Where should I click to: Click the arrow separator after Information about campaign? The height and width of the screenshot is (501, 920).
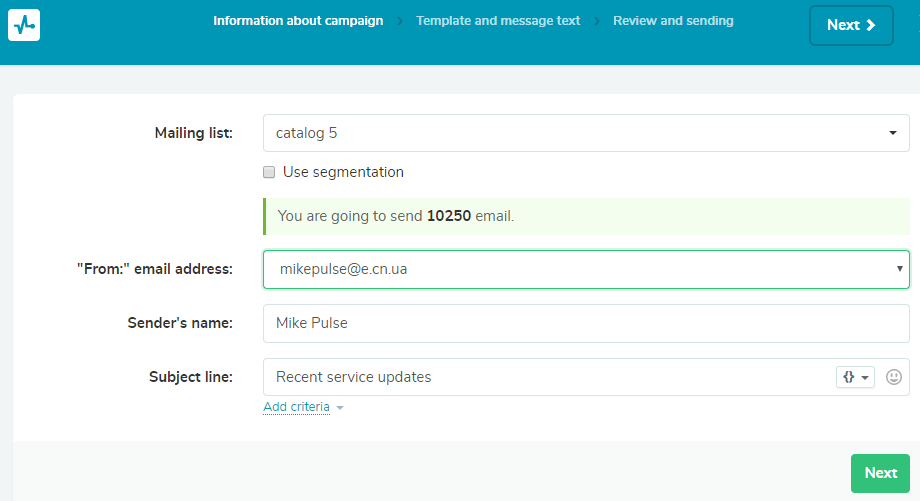[x=400, y=21]
